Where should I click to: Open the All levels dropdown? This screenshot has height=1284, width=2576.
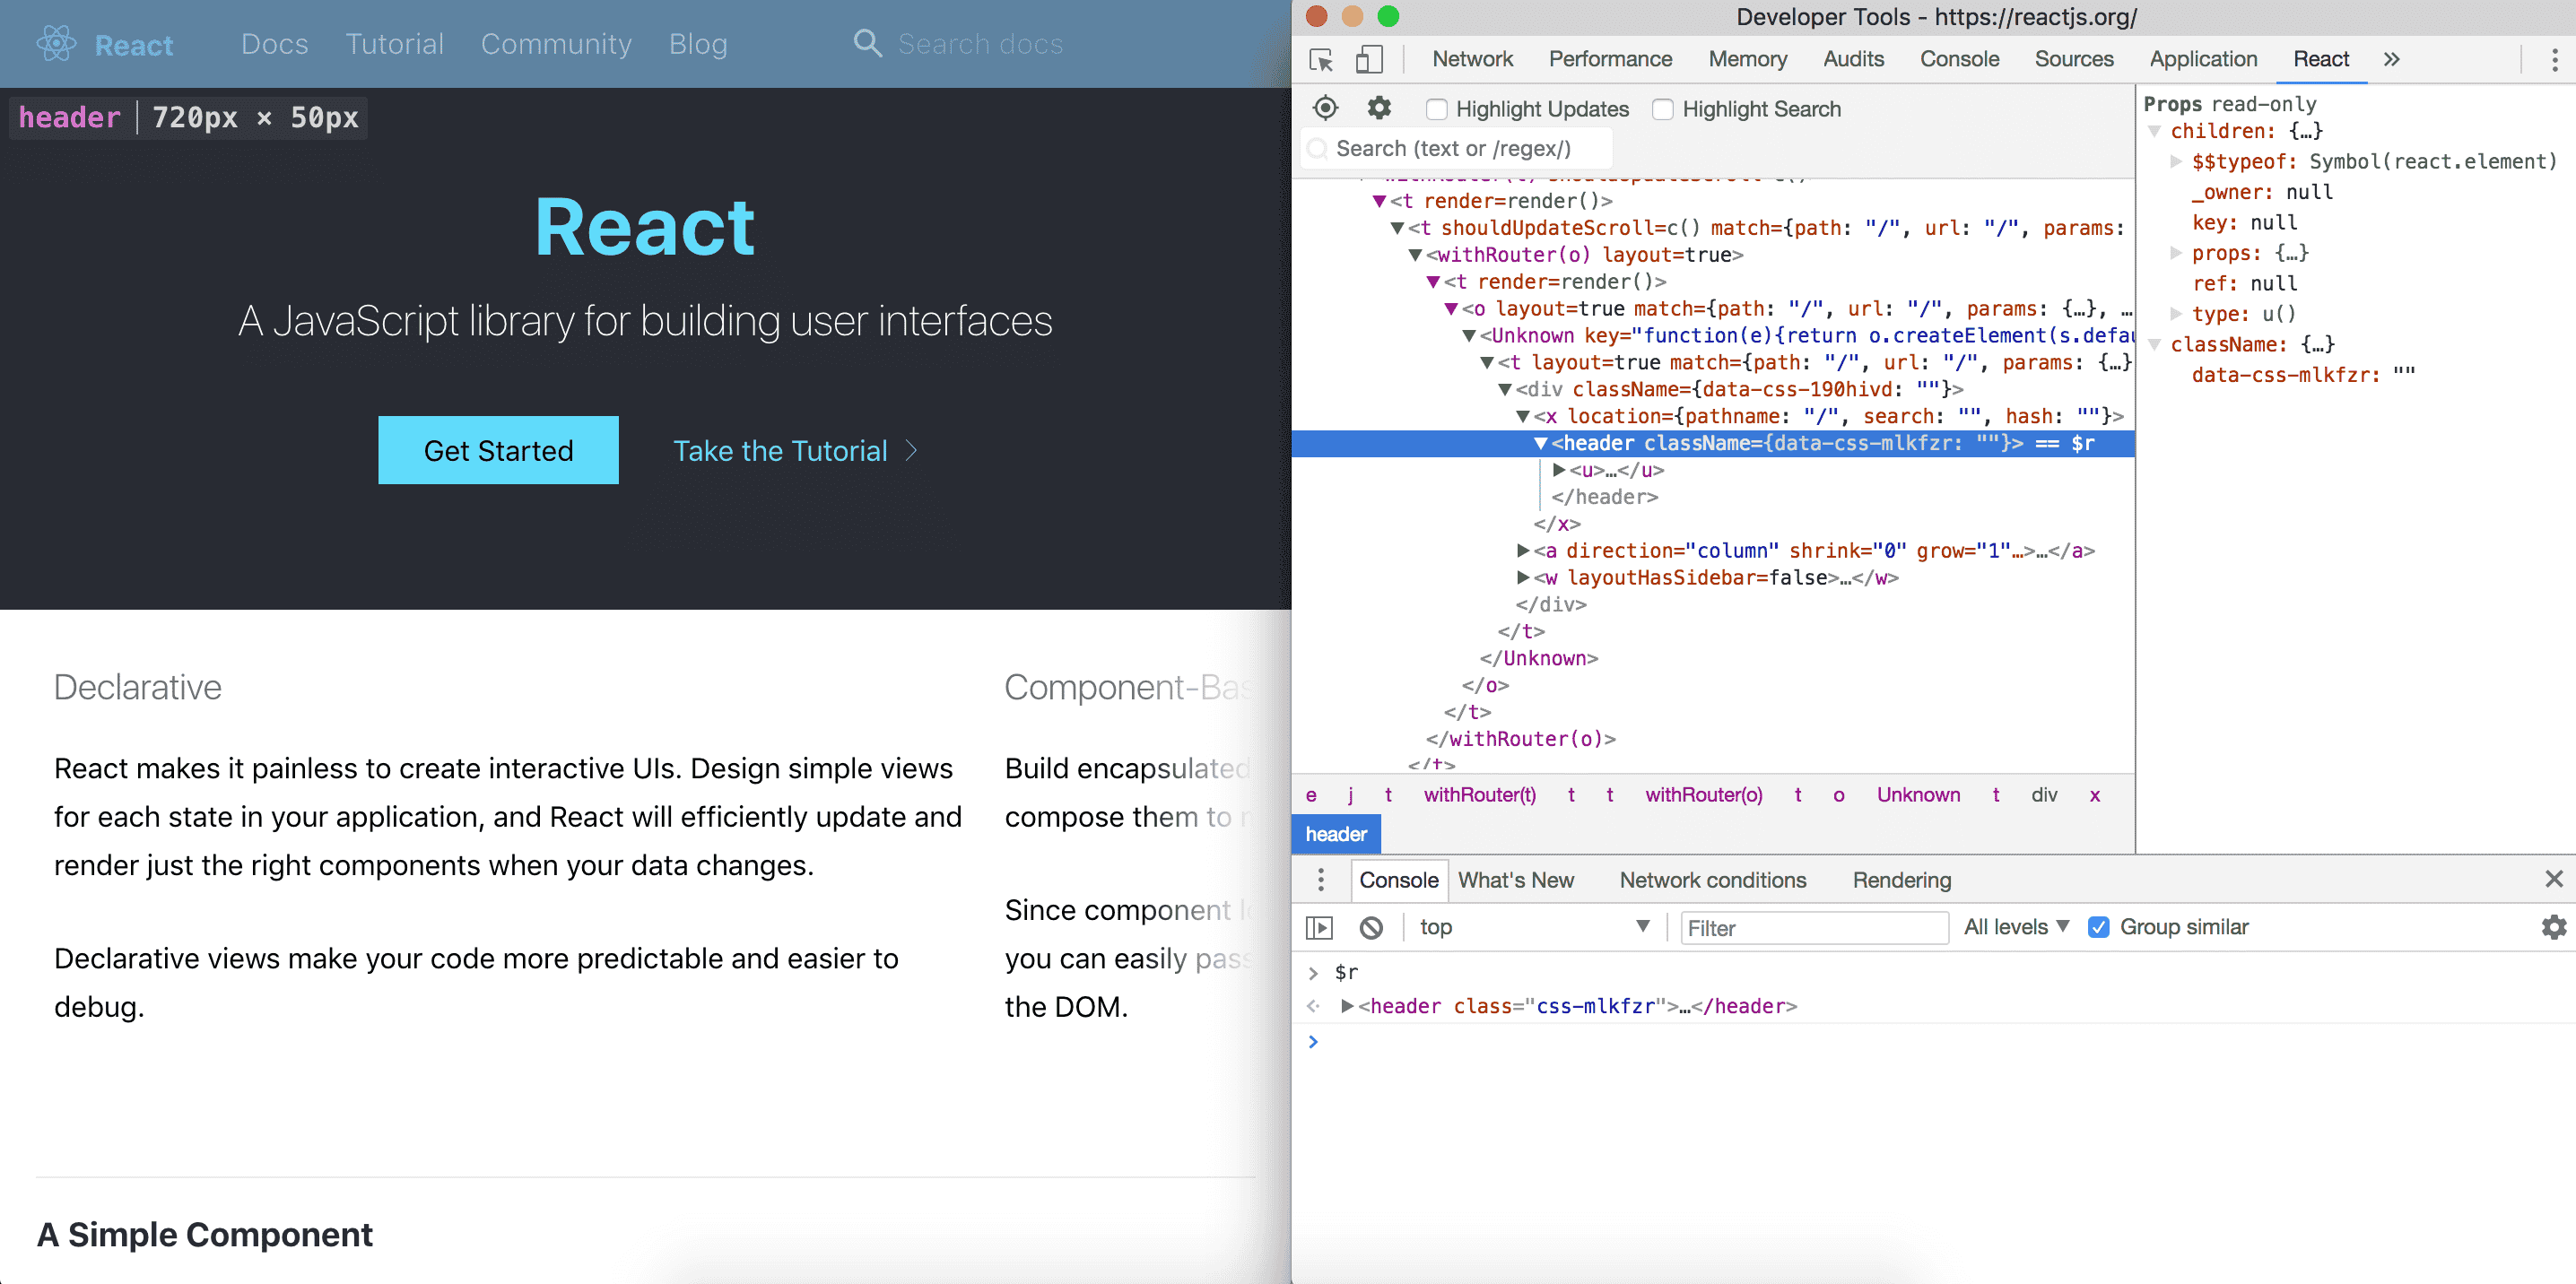coord(2015,927)
